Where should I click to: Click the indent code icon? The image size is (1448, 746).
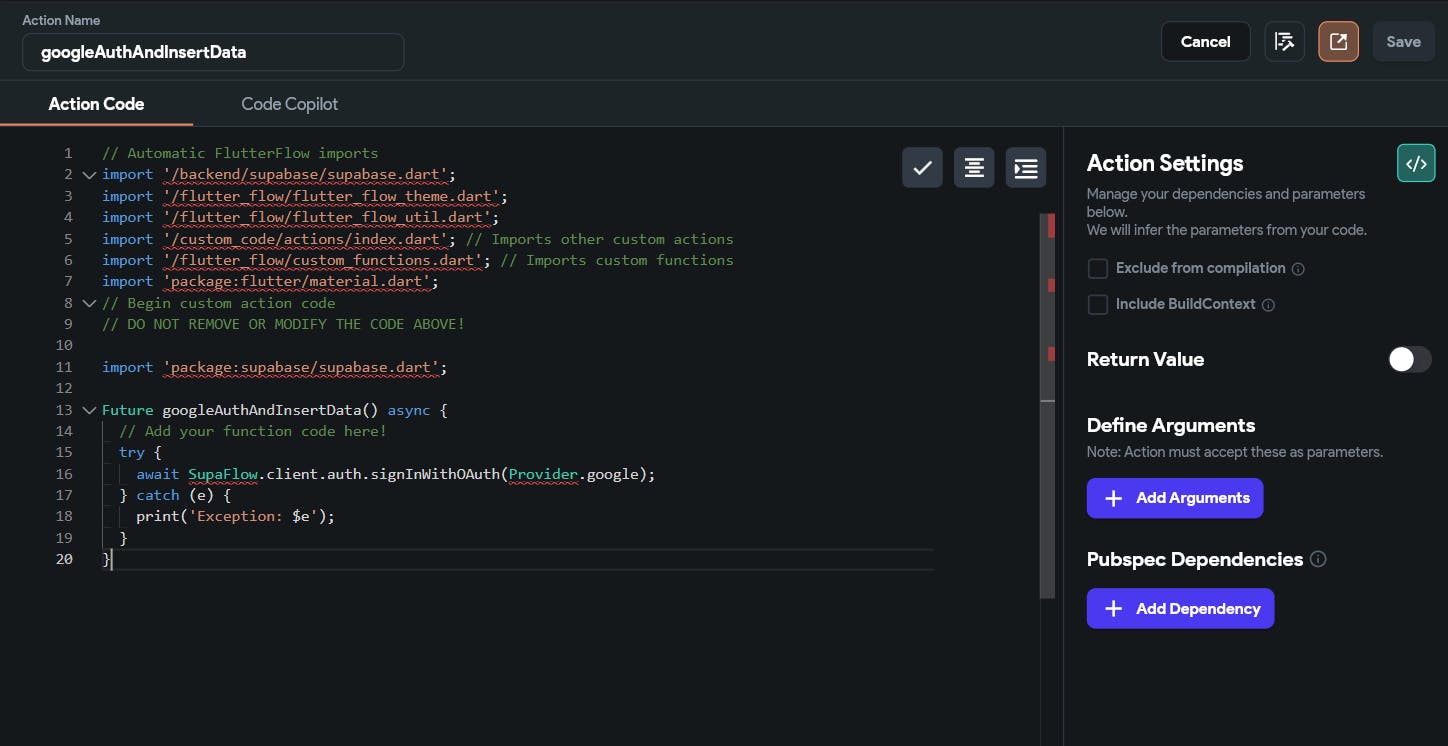click(1025, 168)
